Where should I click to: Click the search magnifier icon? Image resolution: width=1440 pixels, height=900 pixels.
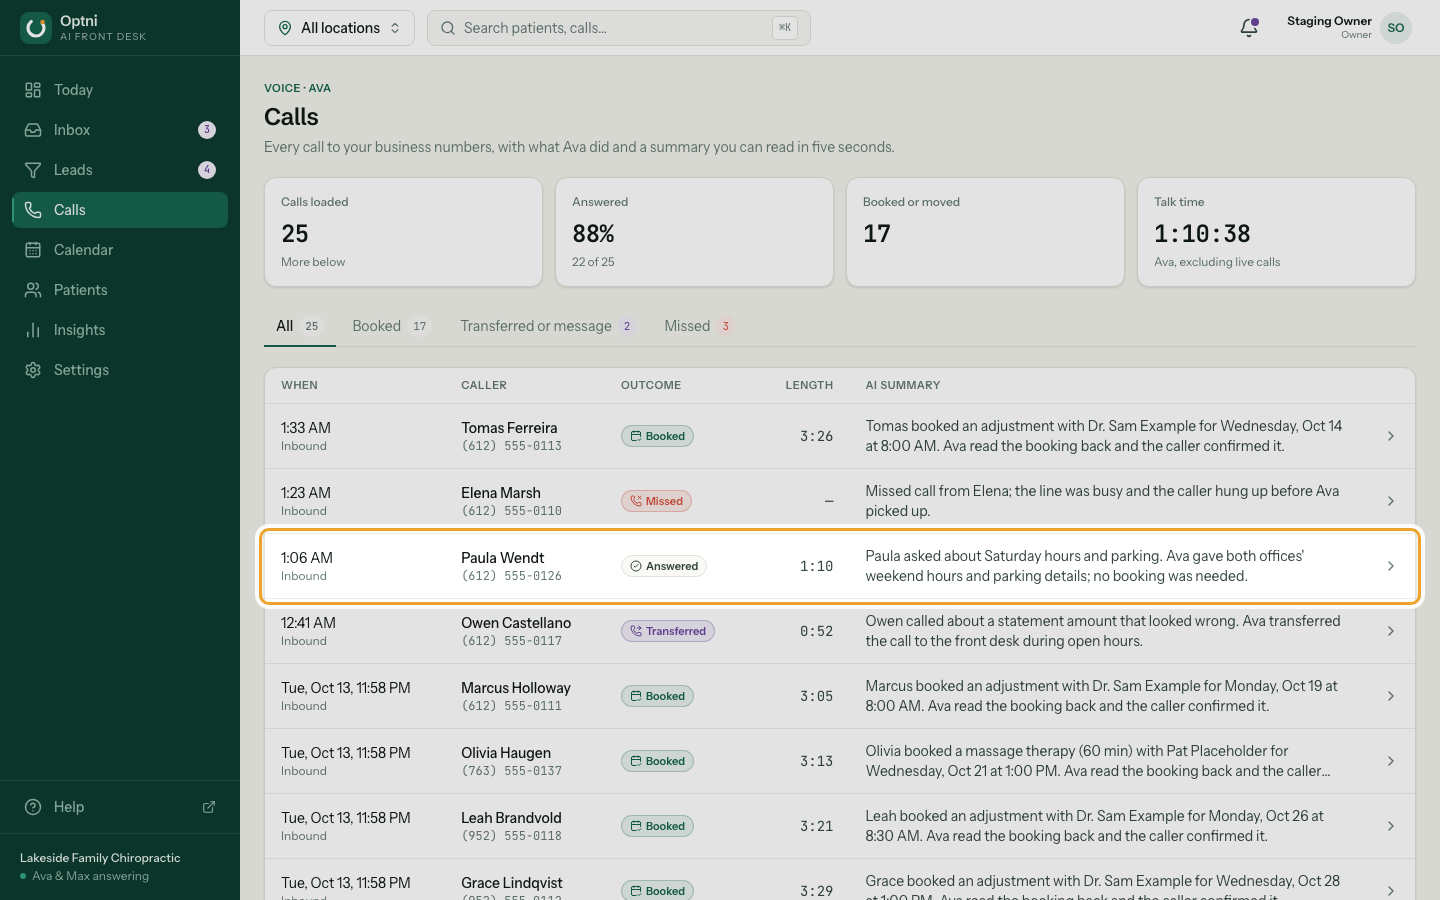[448, 28]
